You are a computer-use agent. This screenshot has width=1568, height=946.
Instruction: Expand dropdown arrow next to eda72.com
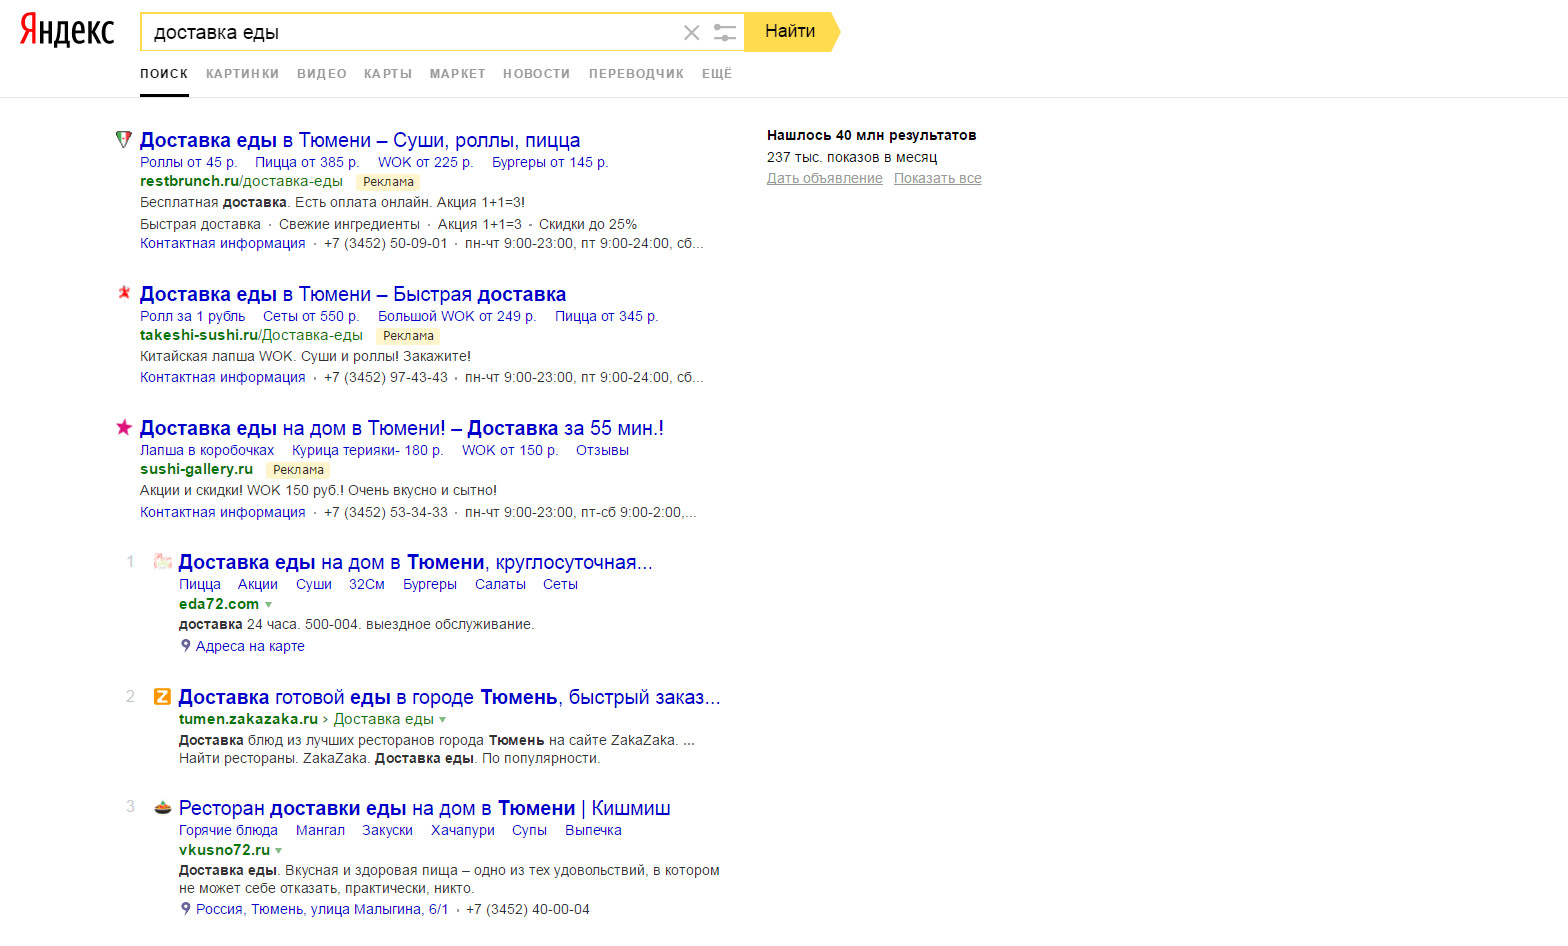269,605
